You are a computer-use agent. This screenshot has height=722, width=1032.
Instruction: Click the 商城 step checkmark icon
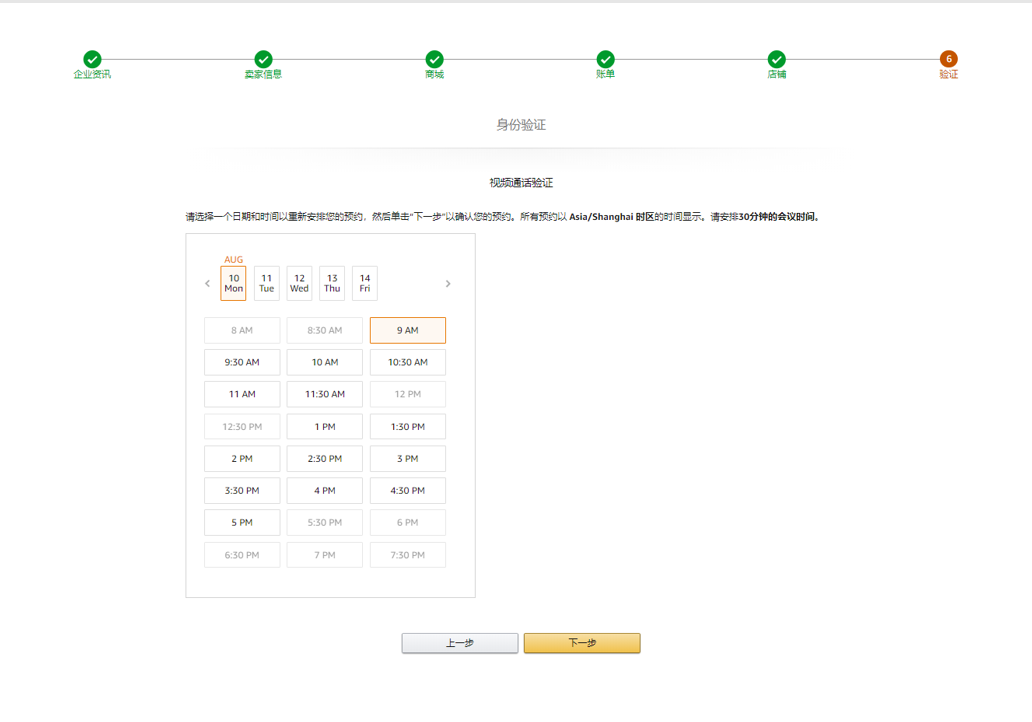tap(434, 58)
